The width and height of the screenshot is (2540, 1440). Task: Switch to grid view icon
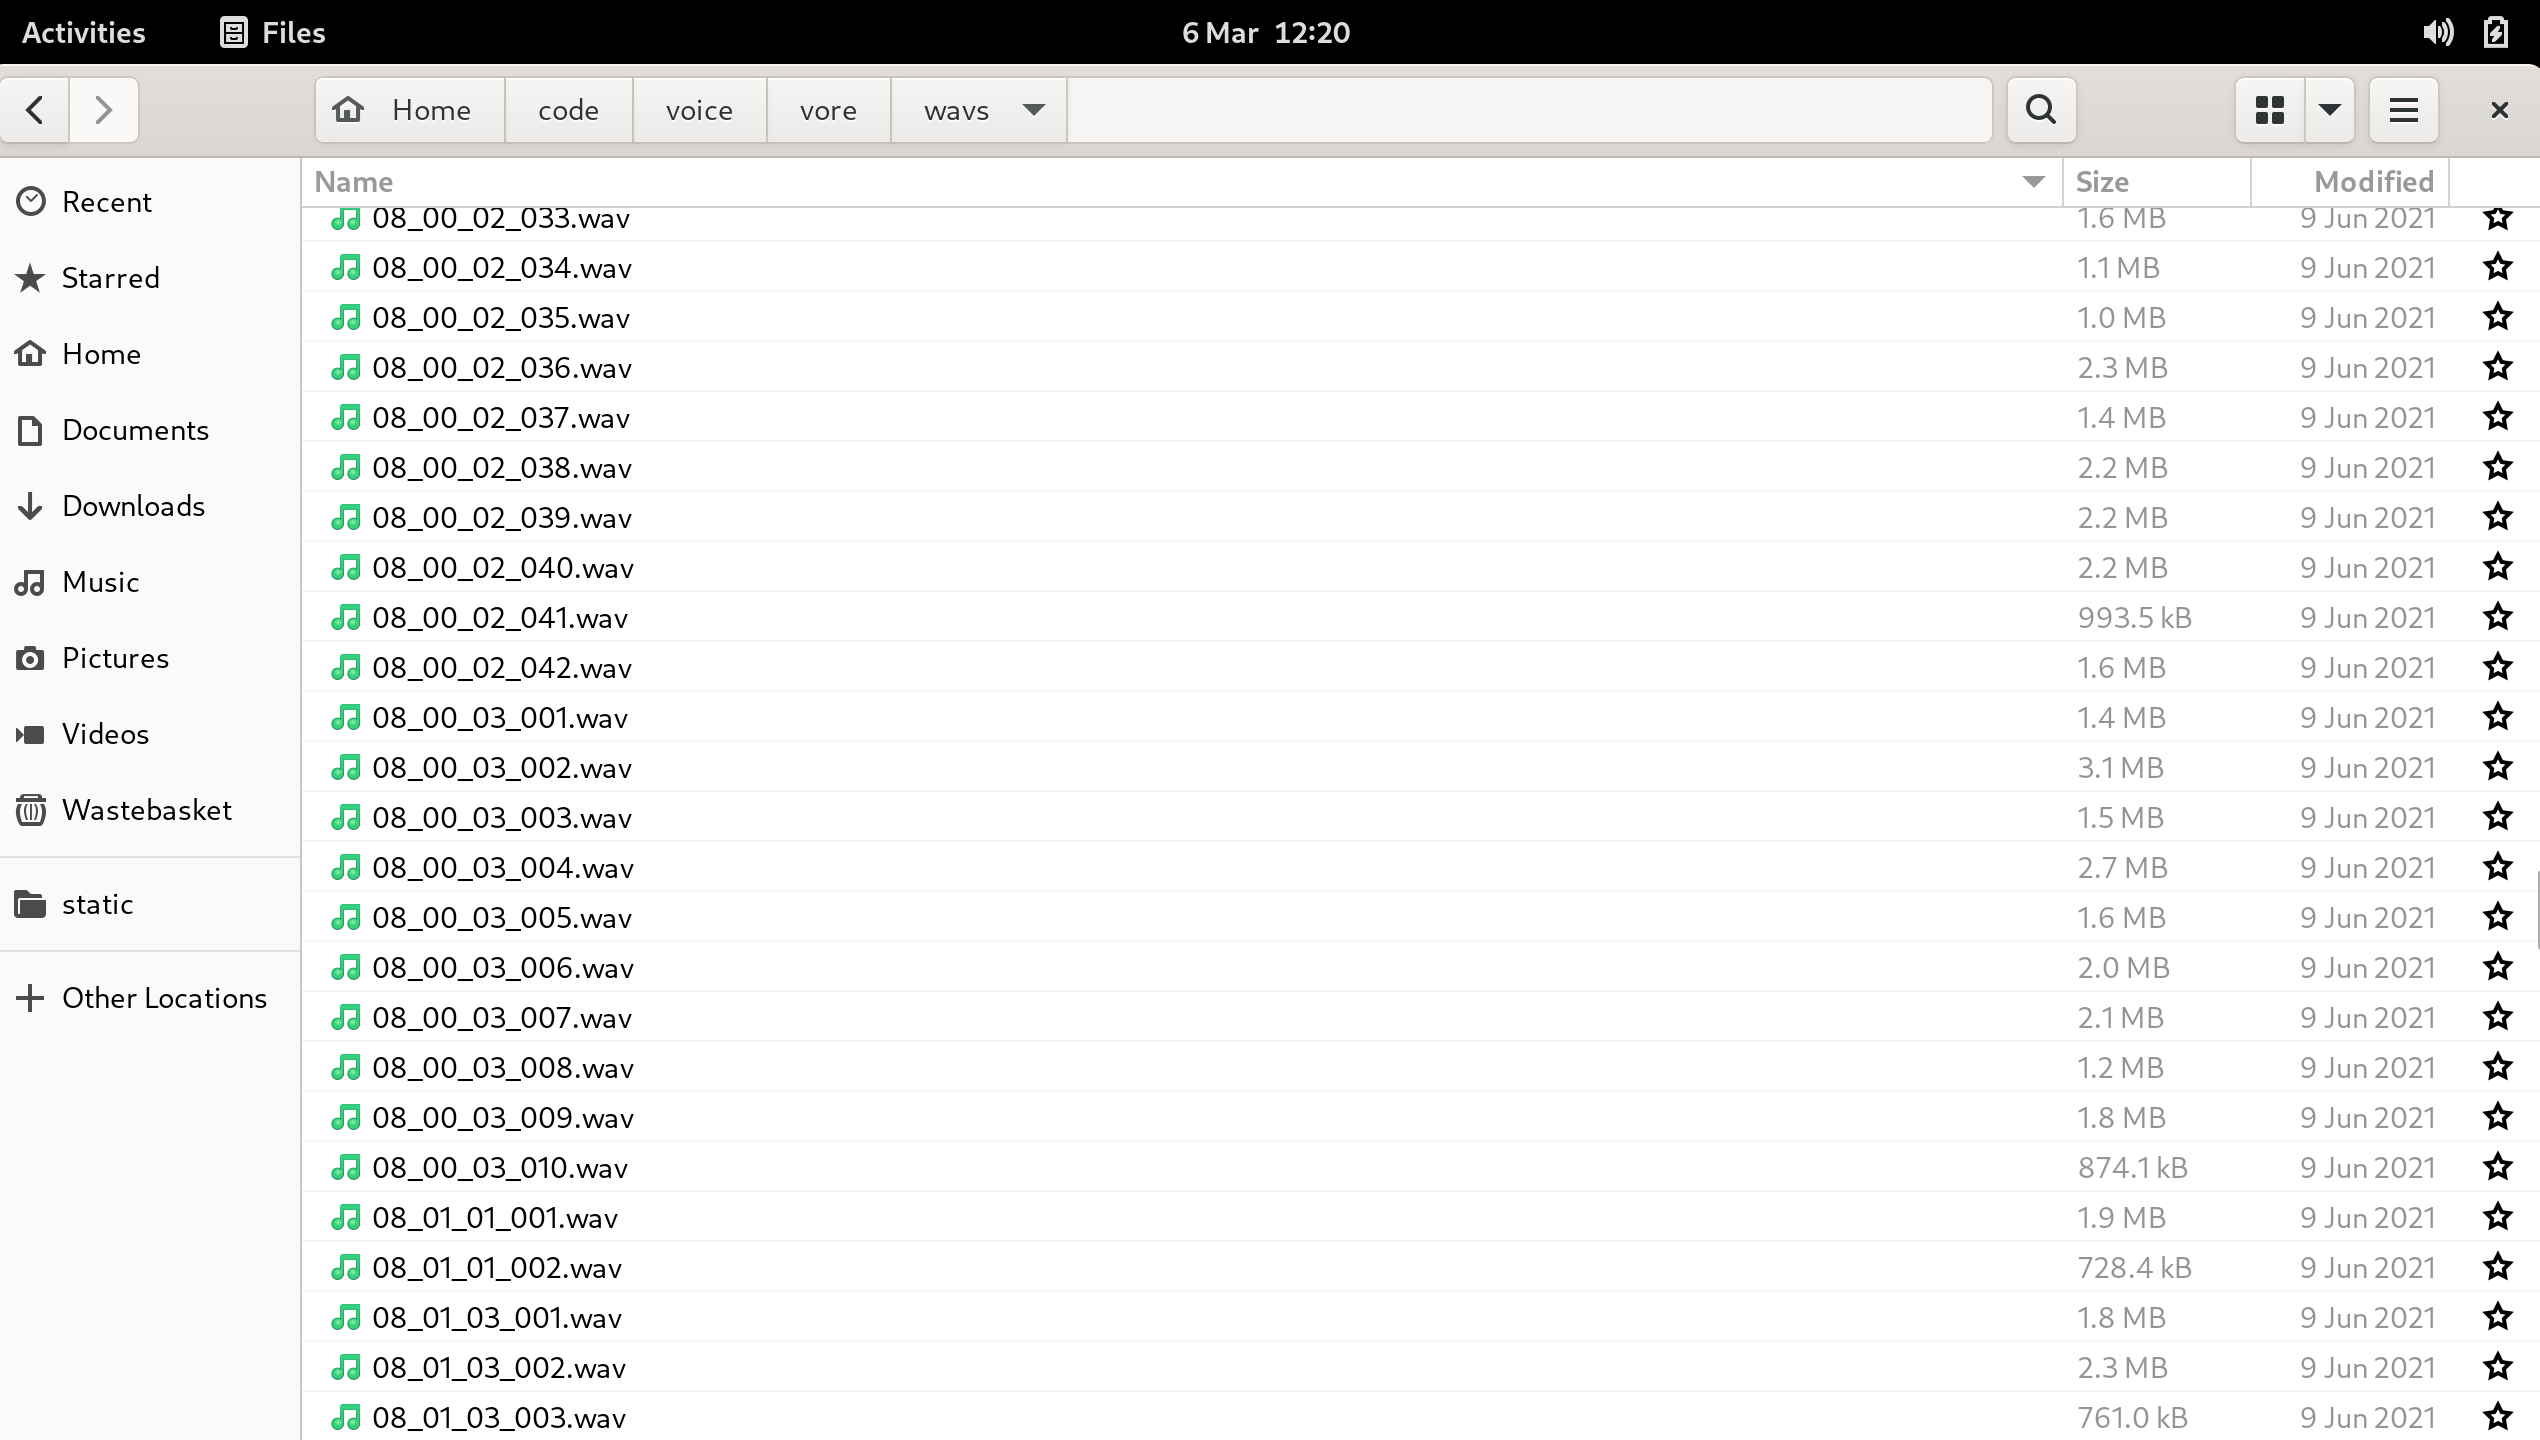pos(2270,109)
